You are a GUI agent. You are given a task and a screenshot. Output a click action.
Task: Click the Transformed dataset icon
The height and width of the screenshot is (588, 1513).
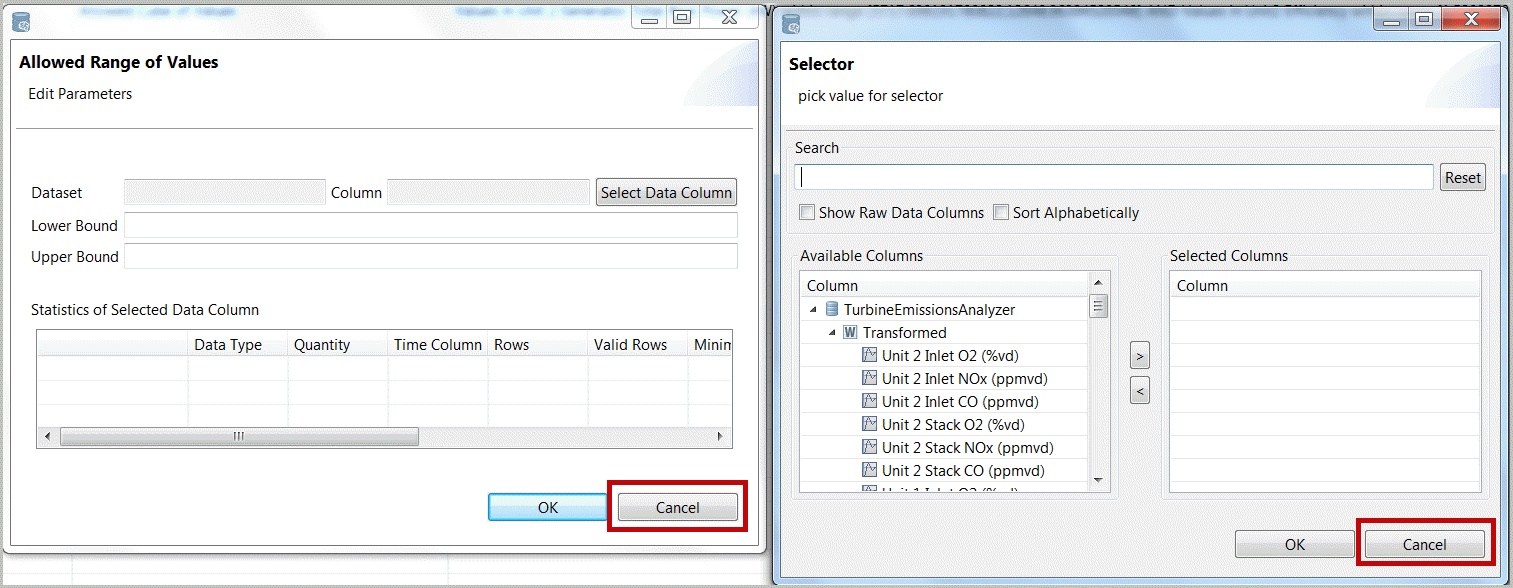(x=851, y=332)
